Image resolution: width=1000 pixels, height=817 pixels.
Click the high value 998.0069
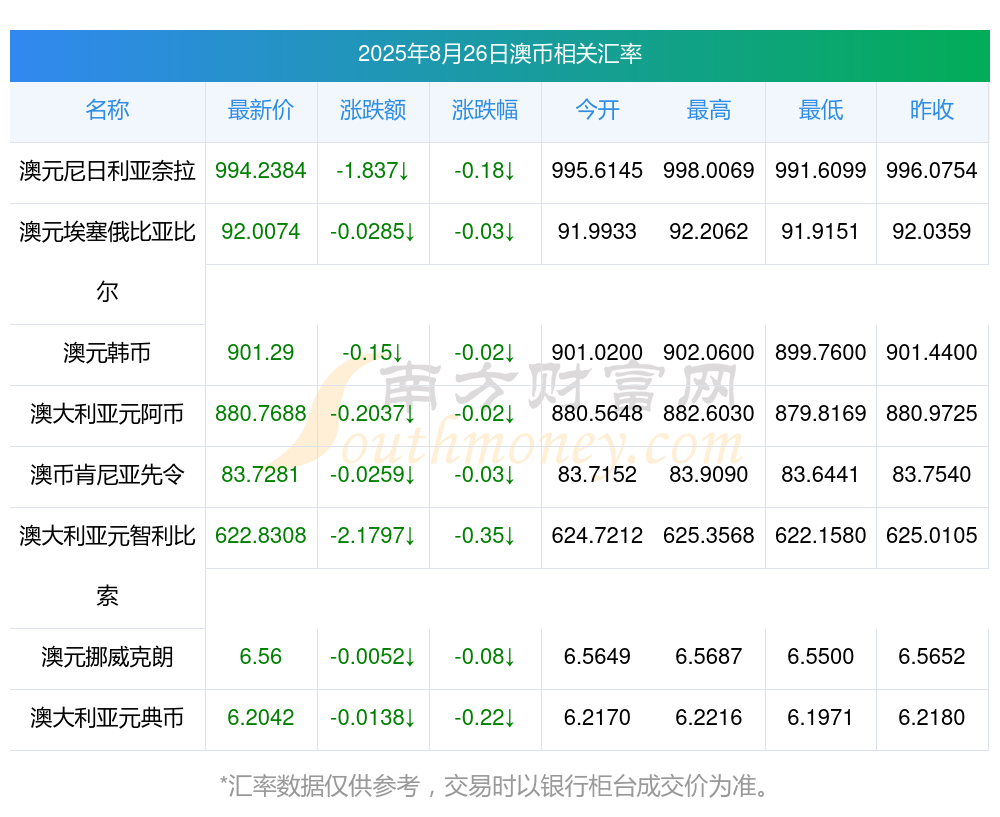[709, 171]
